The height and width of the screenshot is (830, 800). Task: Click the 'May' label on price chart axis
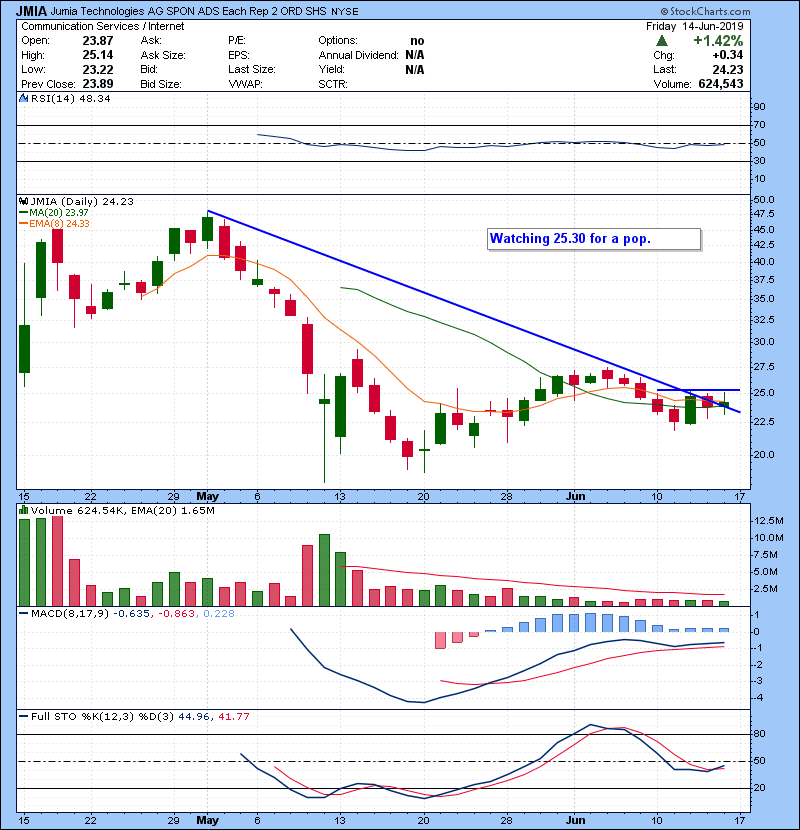click(x=208, y=497)
